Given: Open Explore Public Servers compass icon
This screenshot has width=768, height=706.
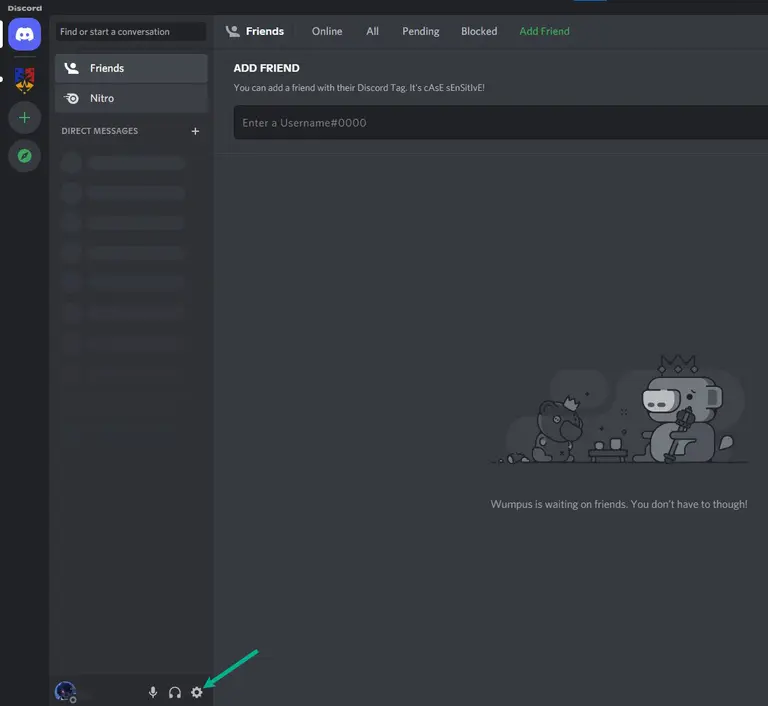Looking at the screenshot, I should point(24,156).
